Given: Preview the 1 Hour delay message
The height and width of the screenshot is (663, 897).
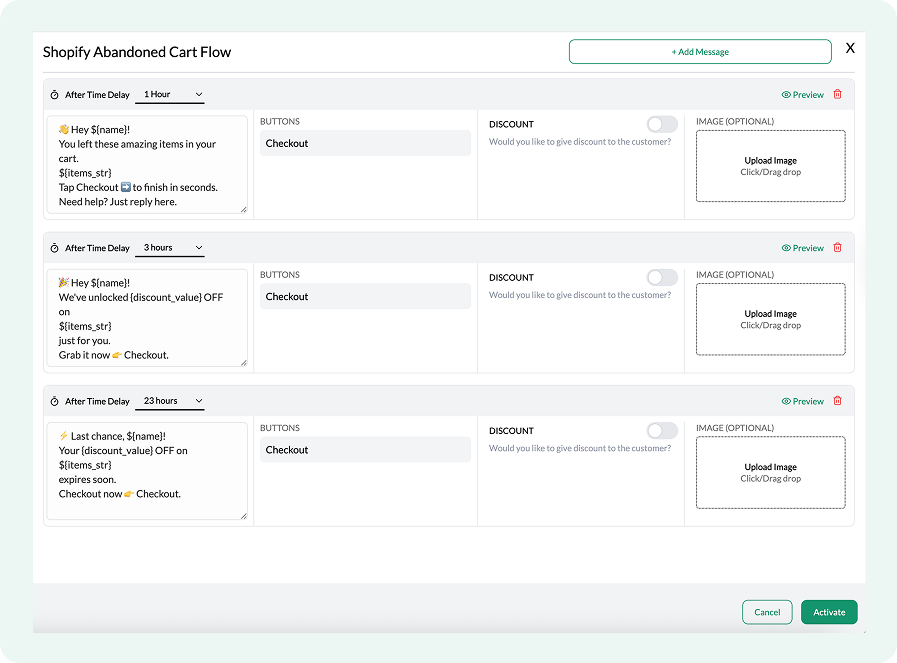Looking at the screenshot, I should click(803, 95).
